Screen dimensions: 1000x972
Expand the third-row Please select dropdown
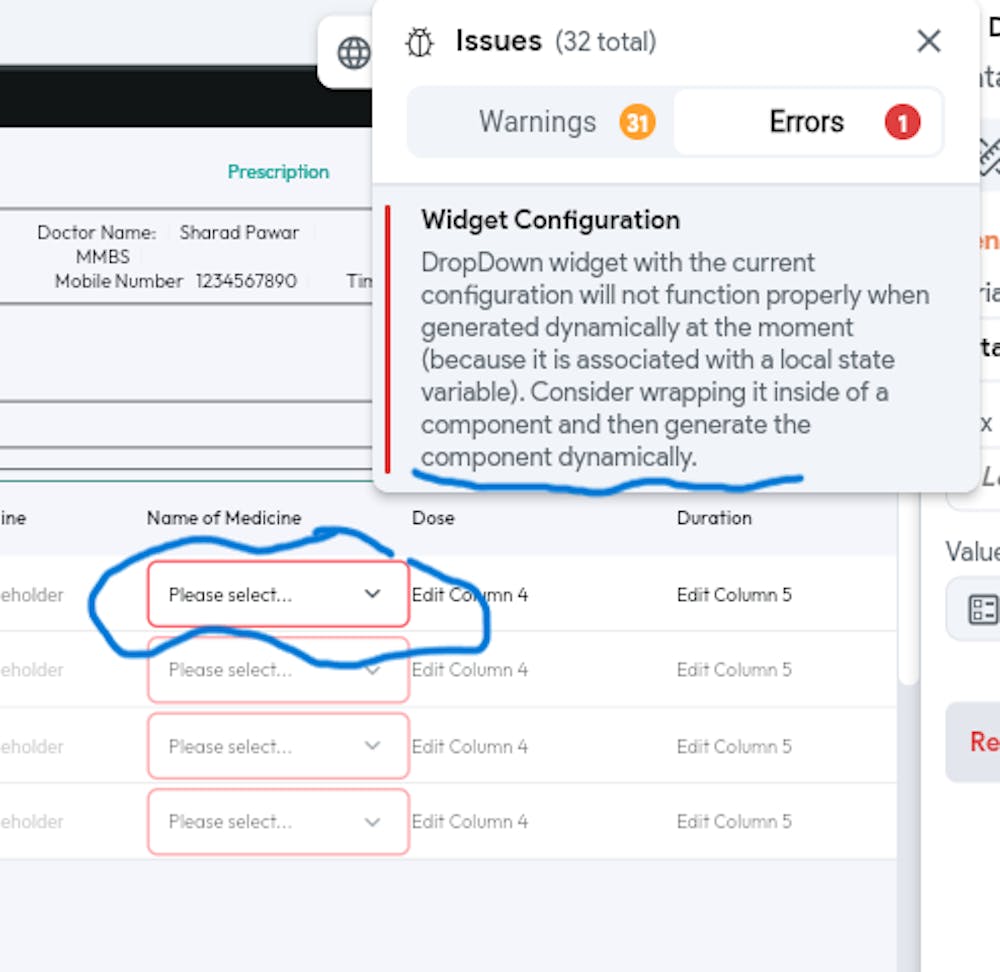[277, 746]
